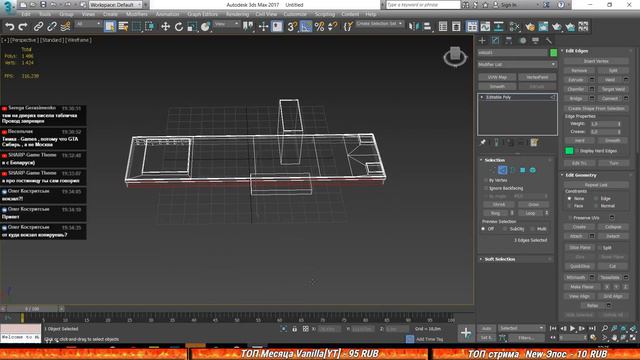The image size is (640, 360).
Task: Click the Create Shape From Selection button
Action: click(x=596, y=109)
